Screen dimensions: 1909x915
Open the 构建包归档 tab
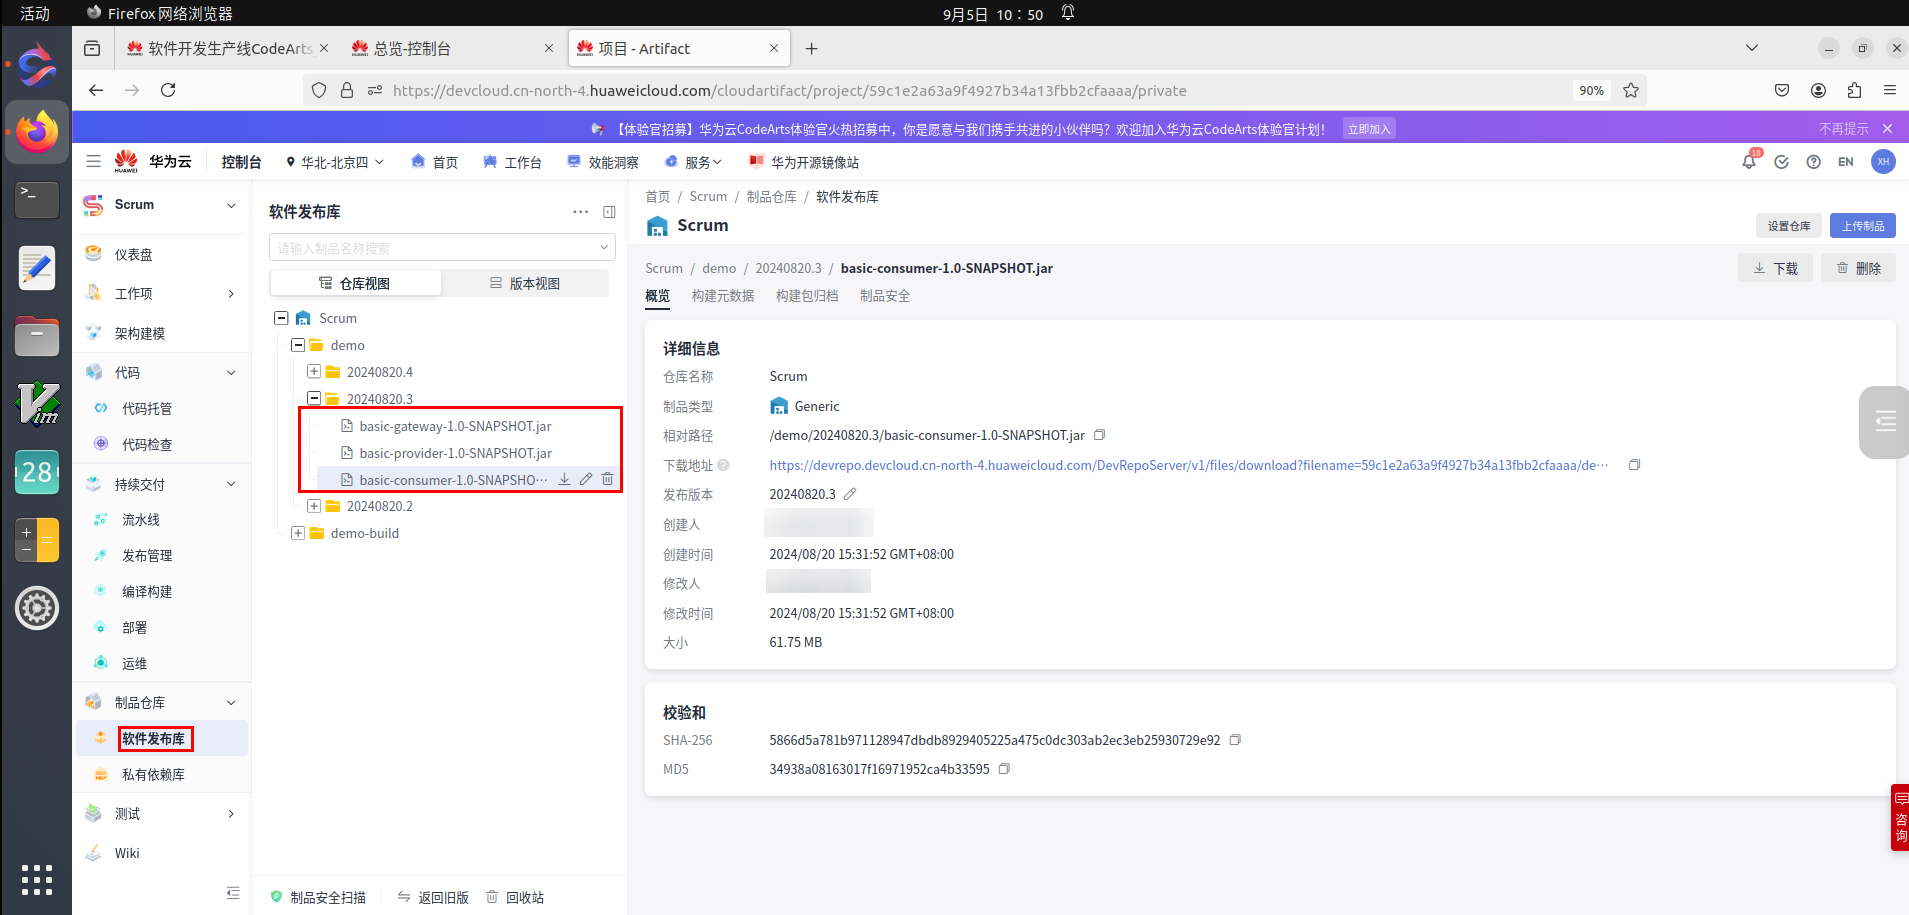[807, 296]
